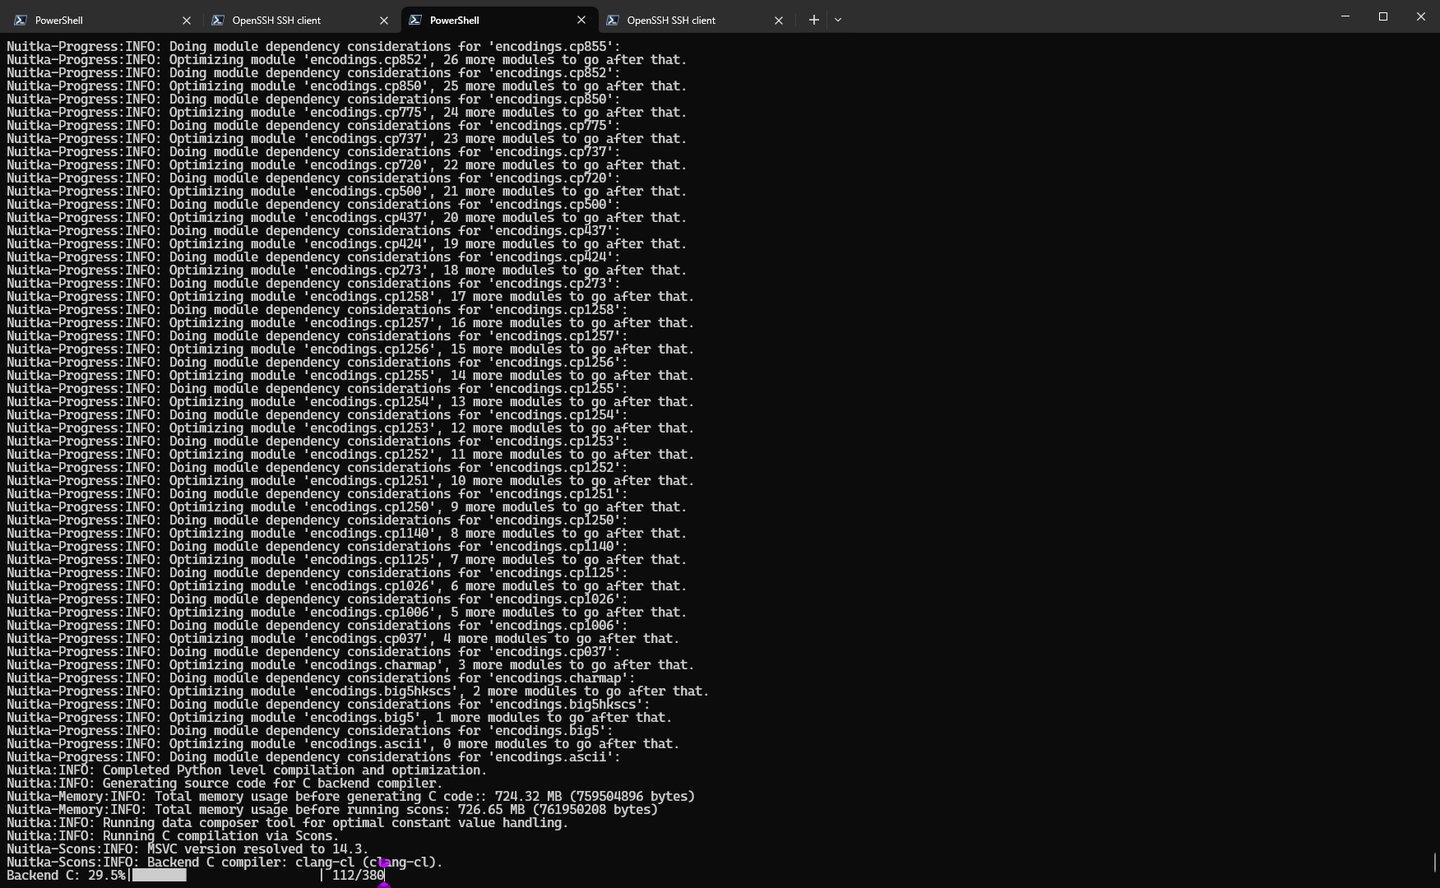Click the icon of the OpenSSH tab between PowerShell tabs
Image resolution: width=1440 pixels, height=888 pixels.
pyautogui.click(x=218, y=20)
